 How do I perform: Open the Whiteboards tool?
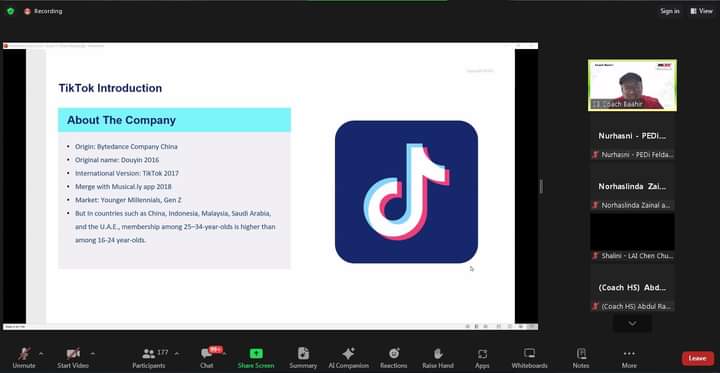[x=529, y=358]
